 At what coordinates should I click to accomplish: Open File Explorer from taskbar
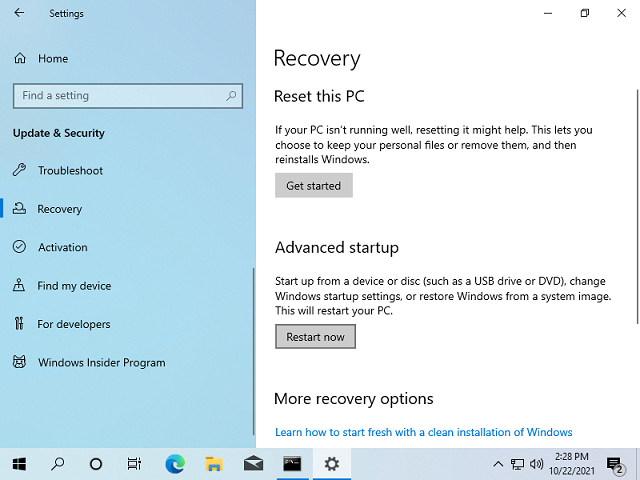coord(214,464)
